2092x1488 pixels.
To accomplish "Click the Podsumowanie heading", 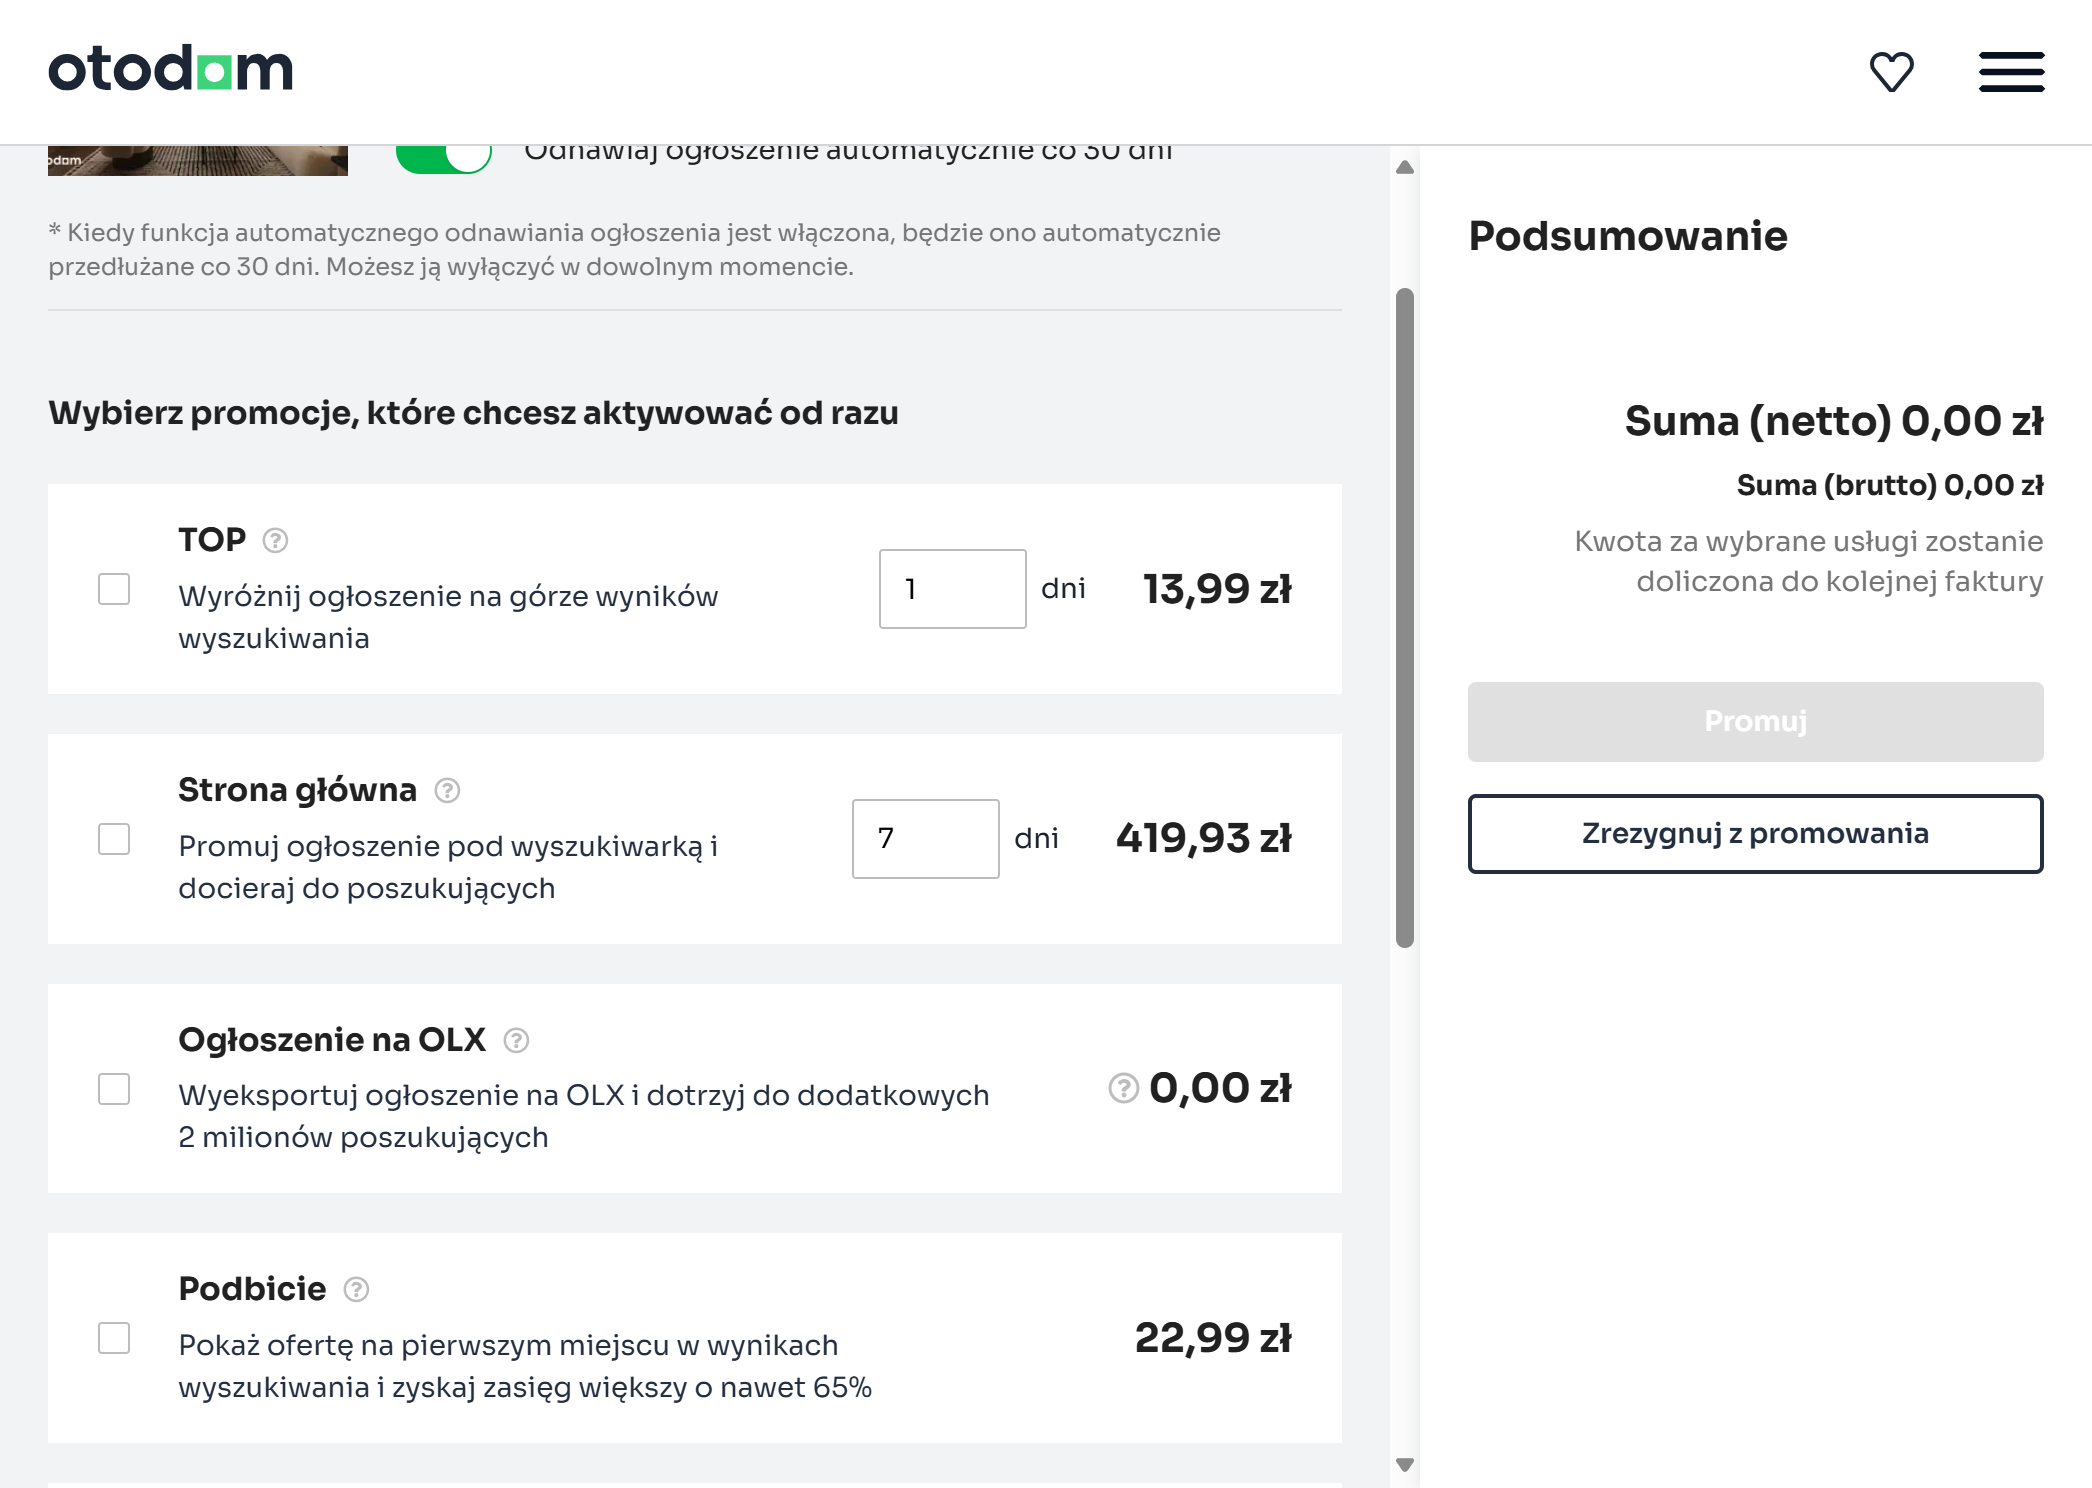I will coord(1628,236).
